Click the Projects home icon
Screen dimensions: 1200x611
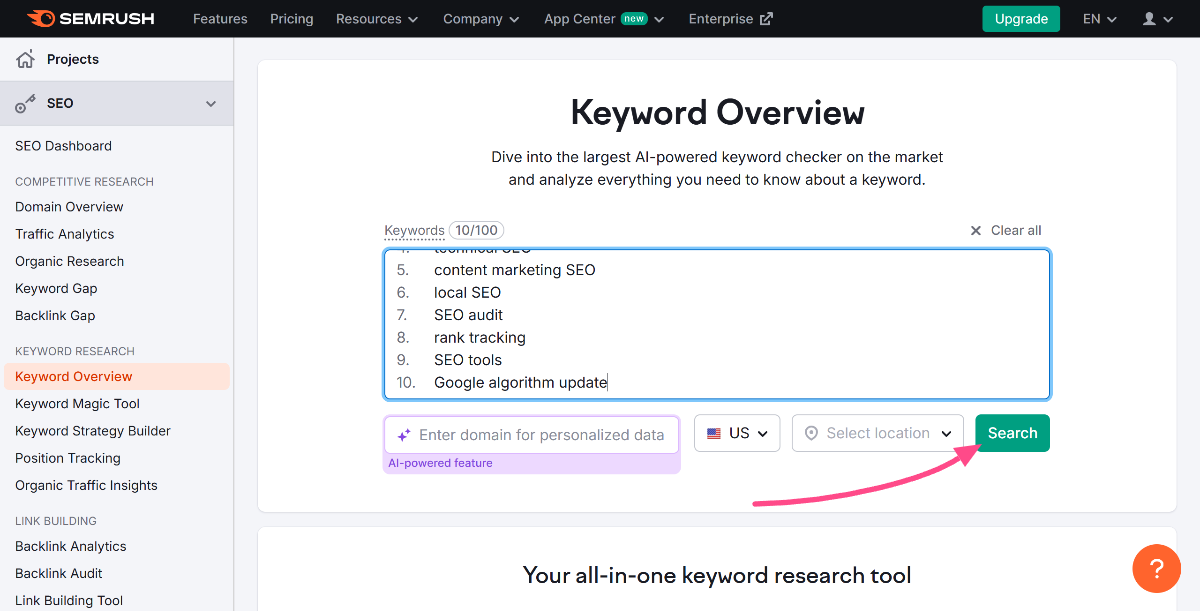coord(25,59)
